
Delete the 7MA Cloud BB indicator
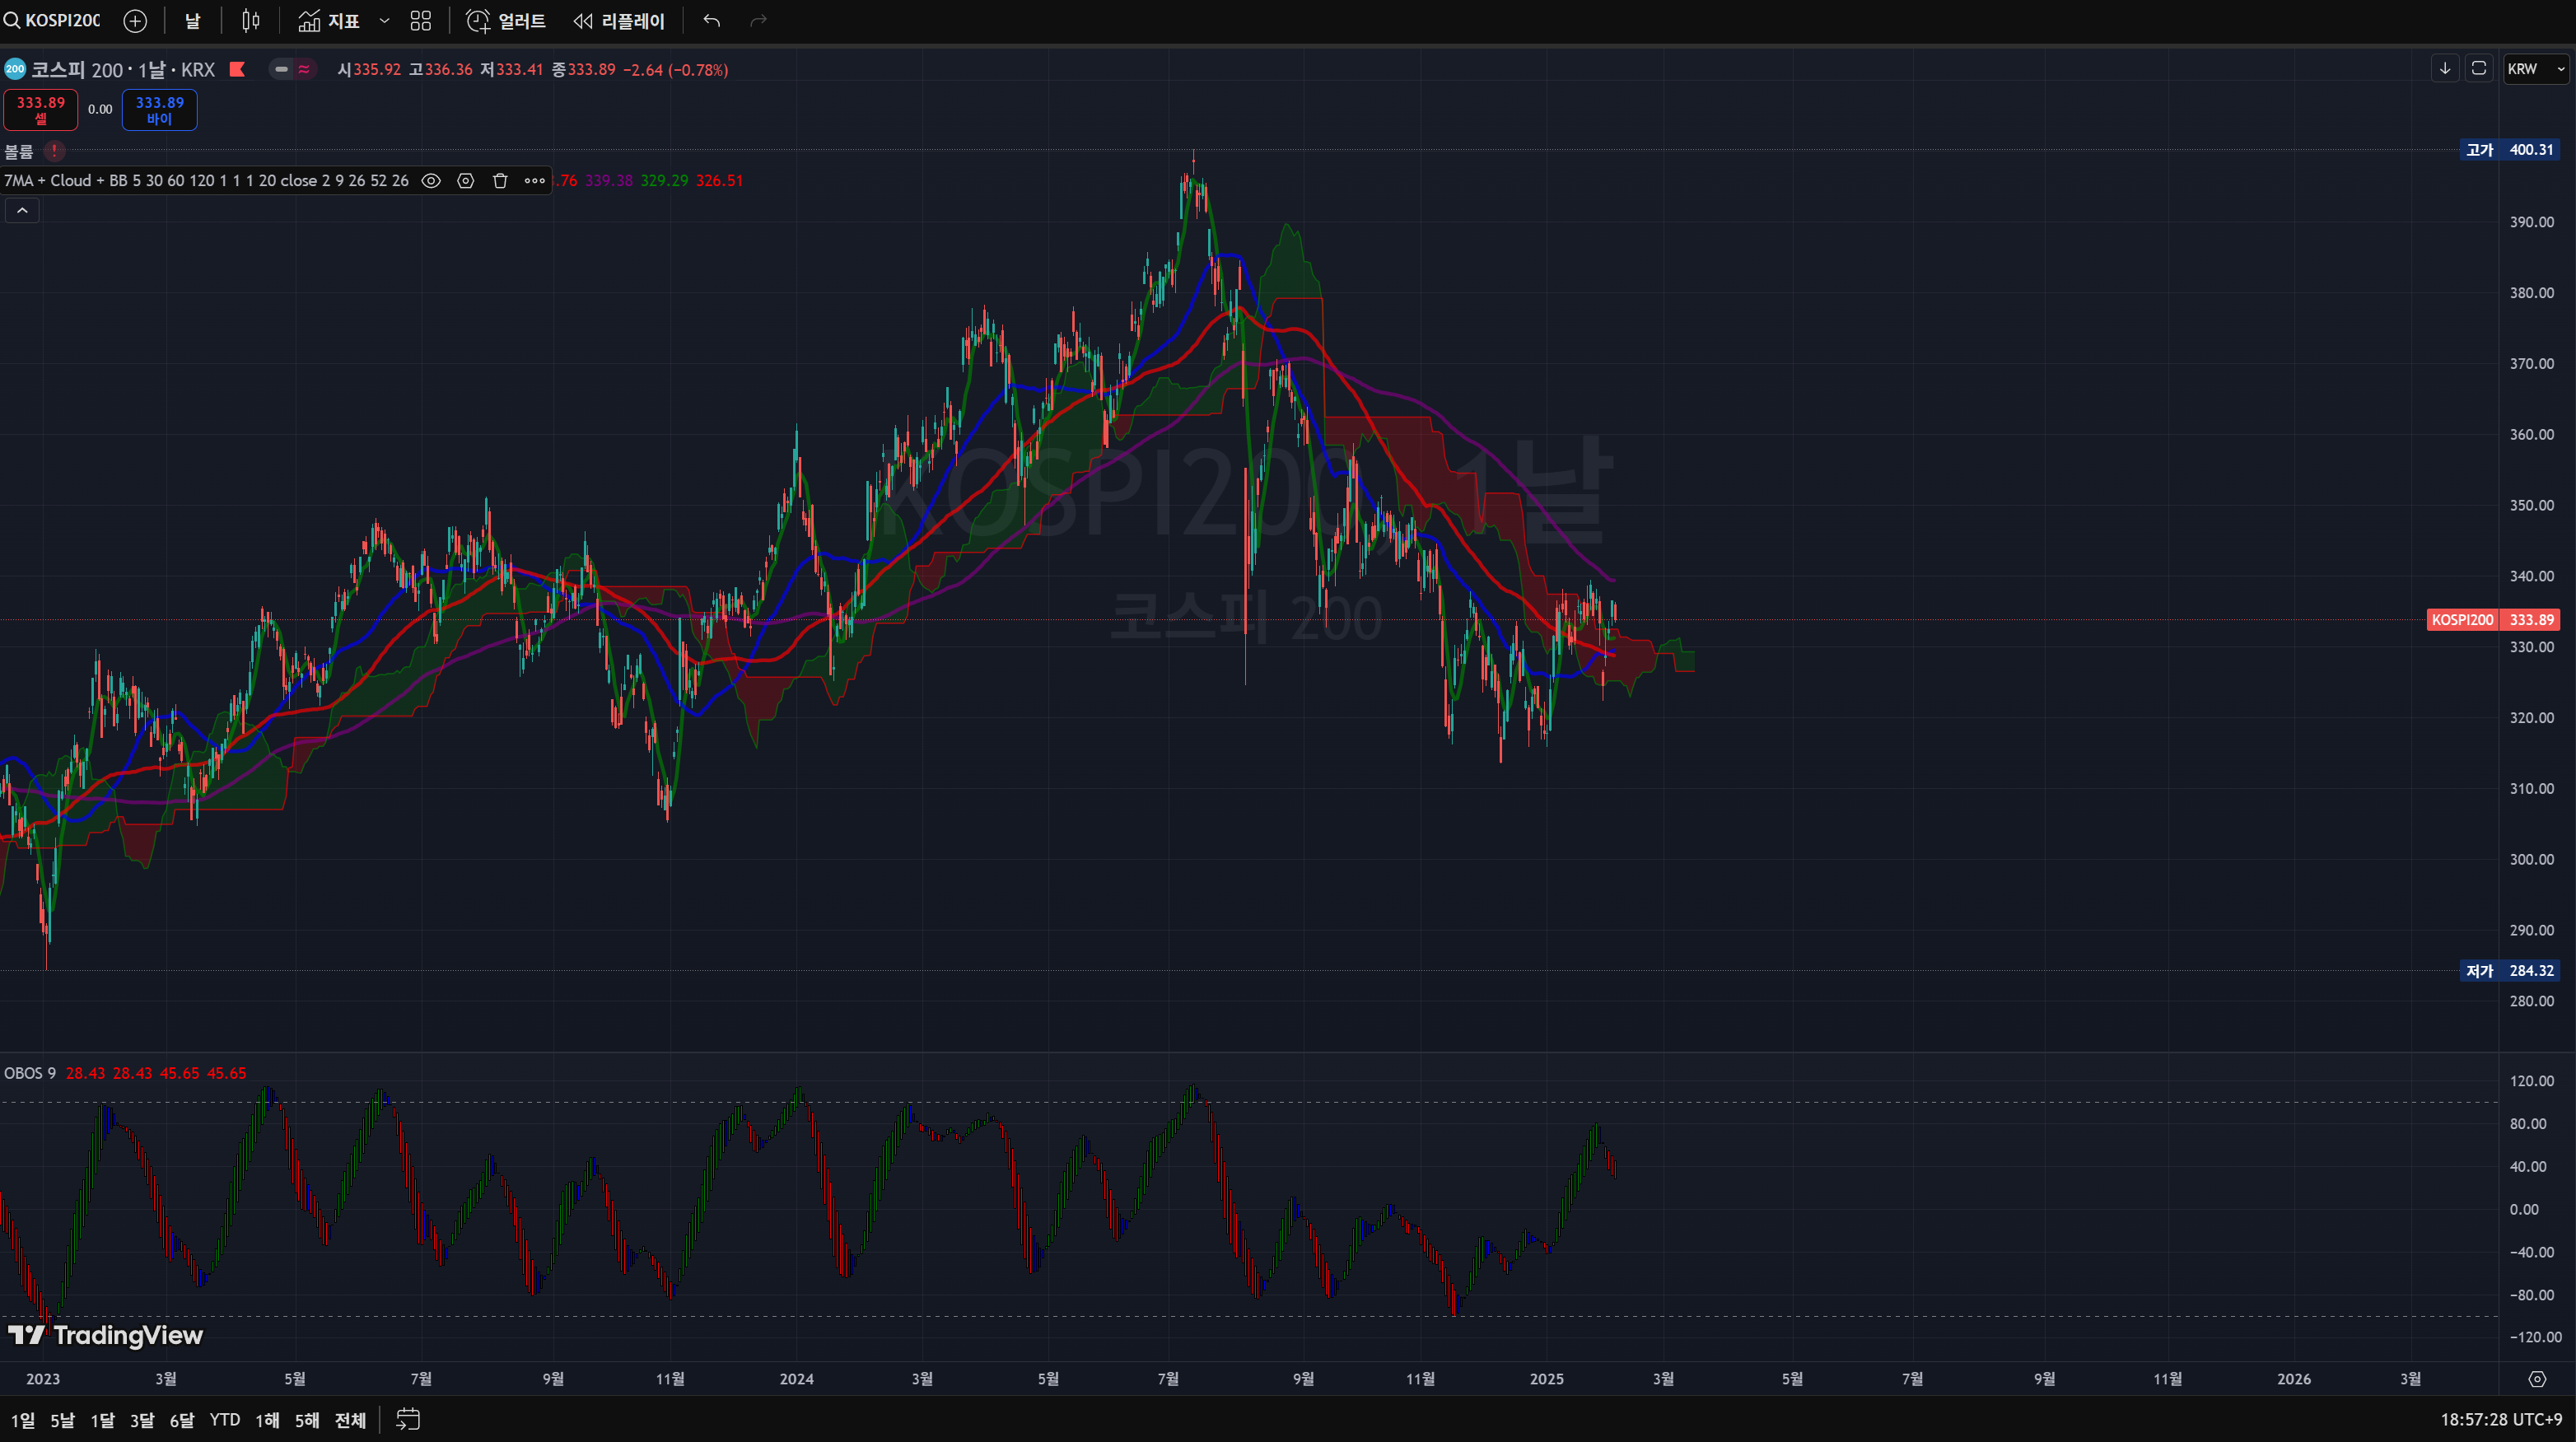coord(500,181)
